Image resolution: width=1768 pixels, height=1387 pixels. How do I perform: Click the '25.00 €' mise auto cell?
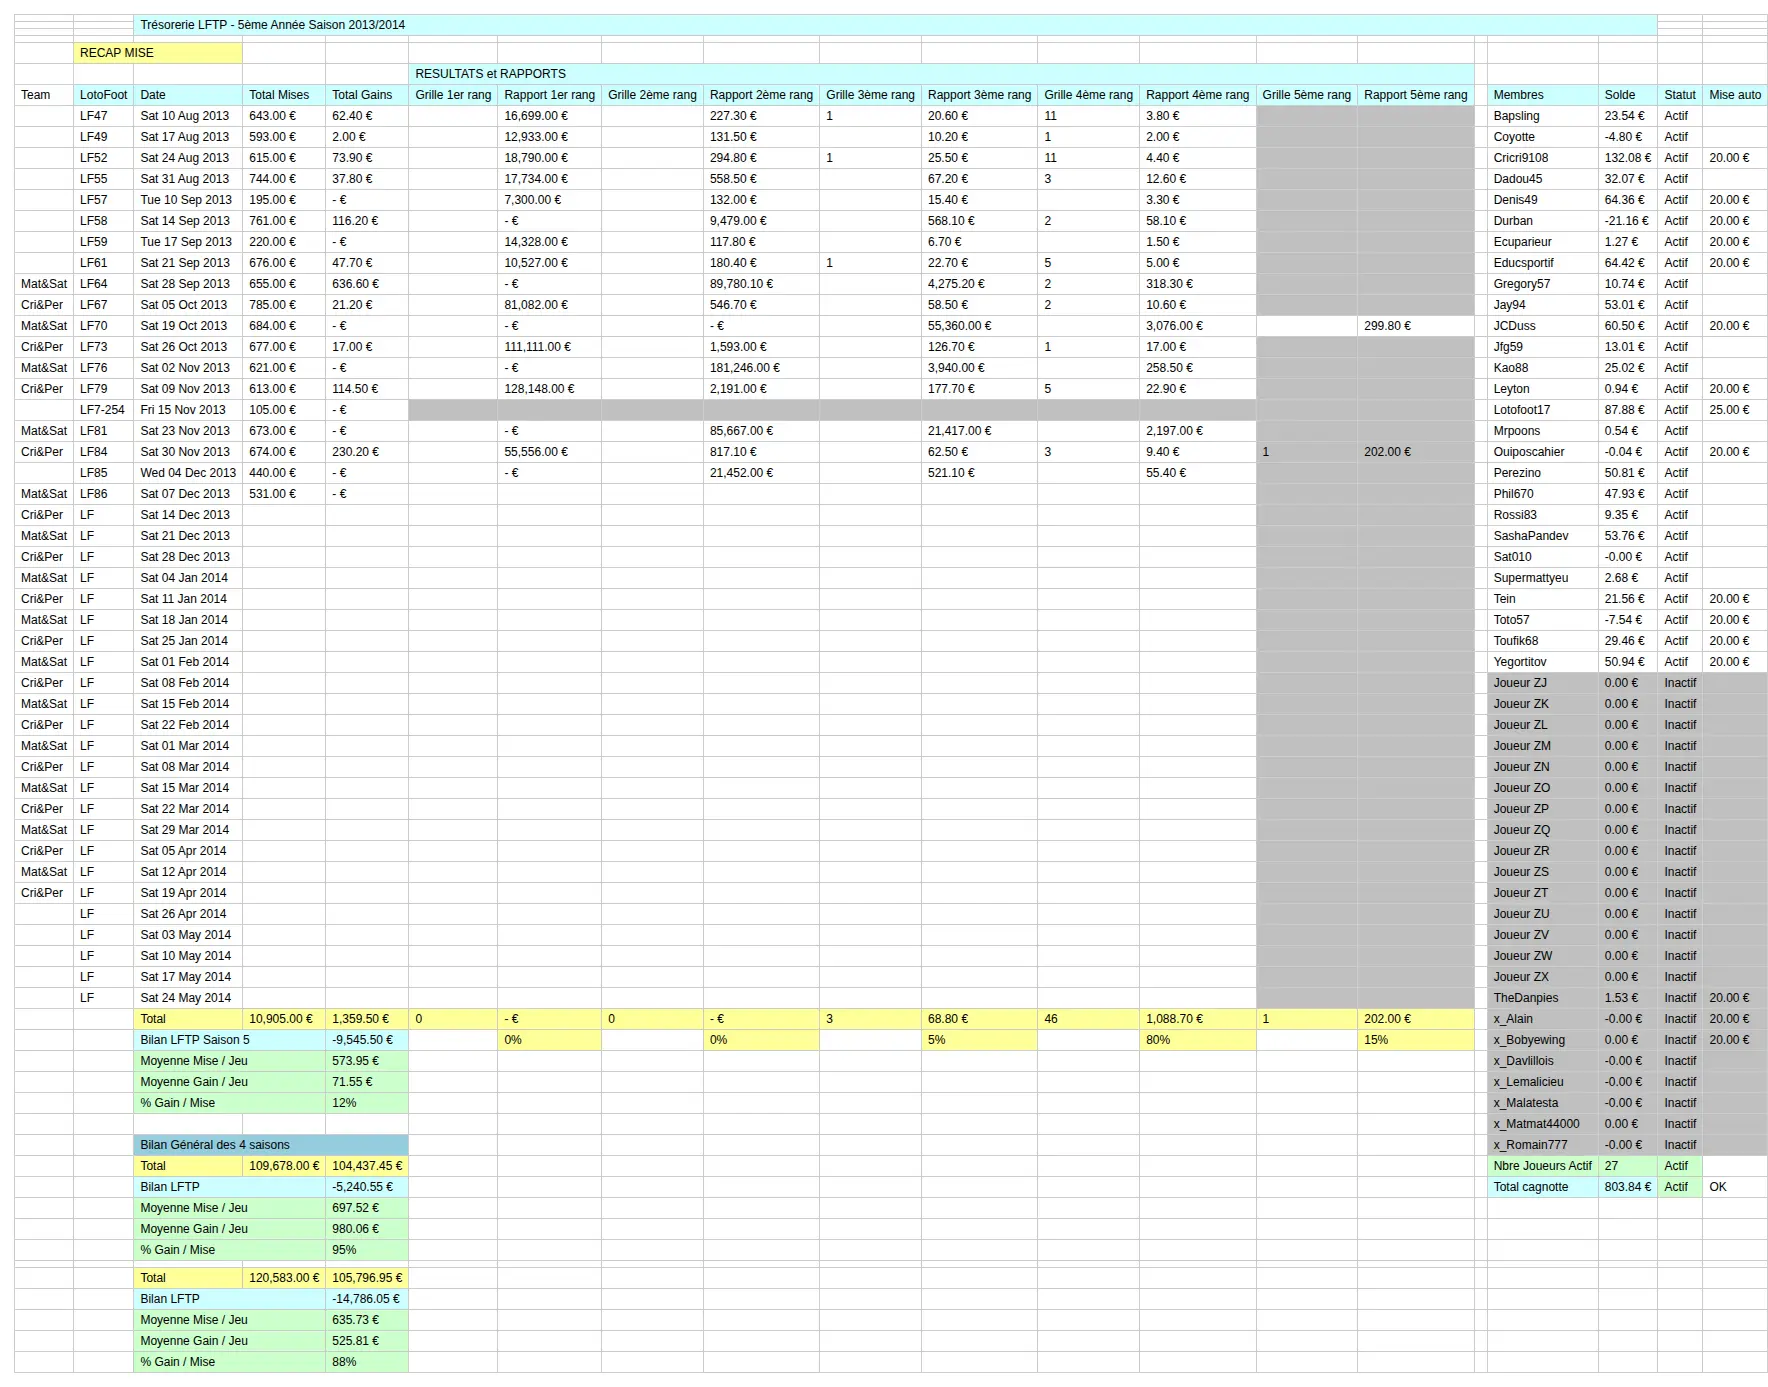pos(1735,410)
